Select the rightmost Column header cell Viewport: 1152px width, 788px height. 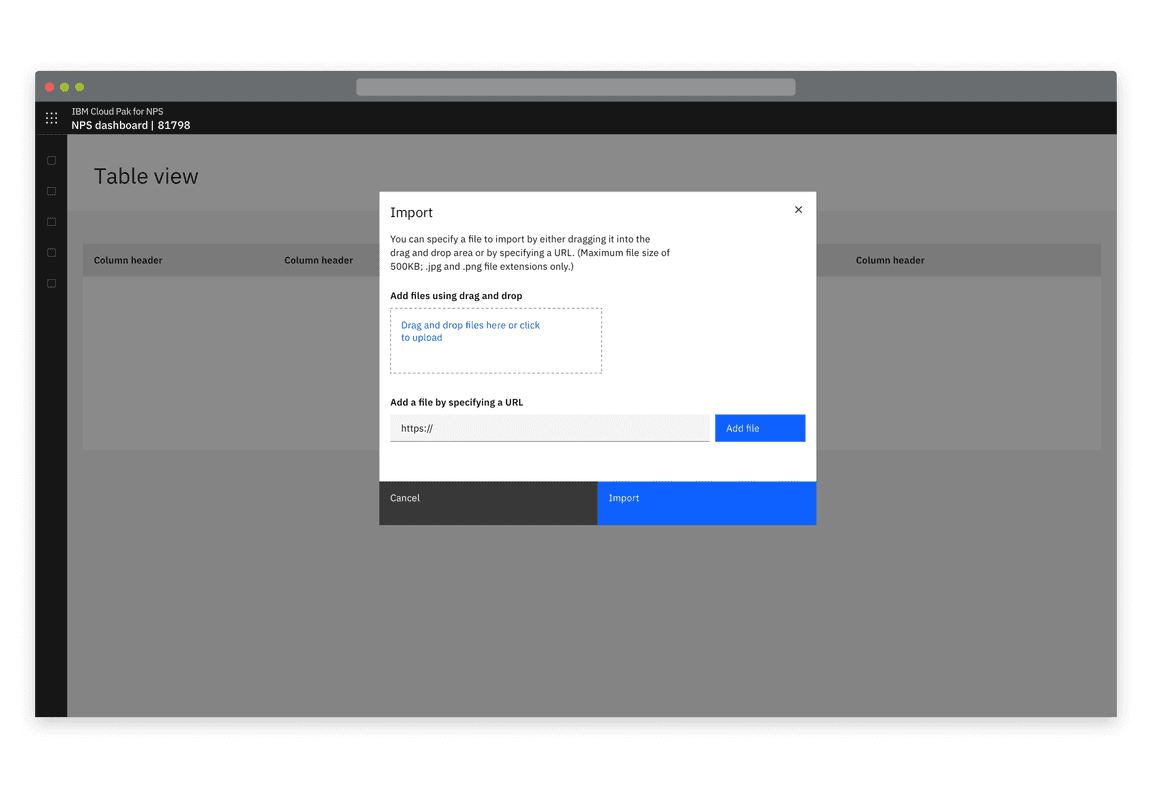pos(889,260)
